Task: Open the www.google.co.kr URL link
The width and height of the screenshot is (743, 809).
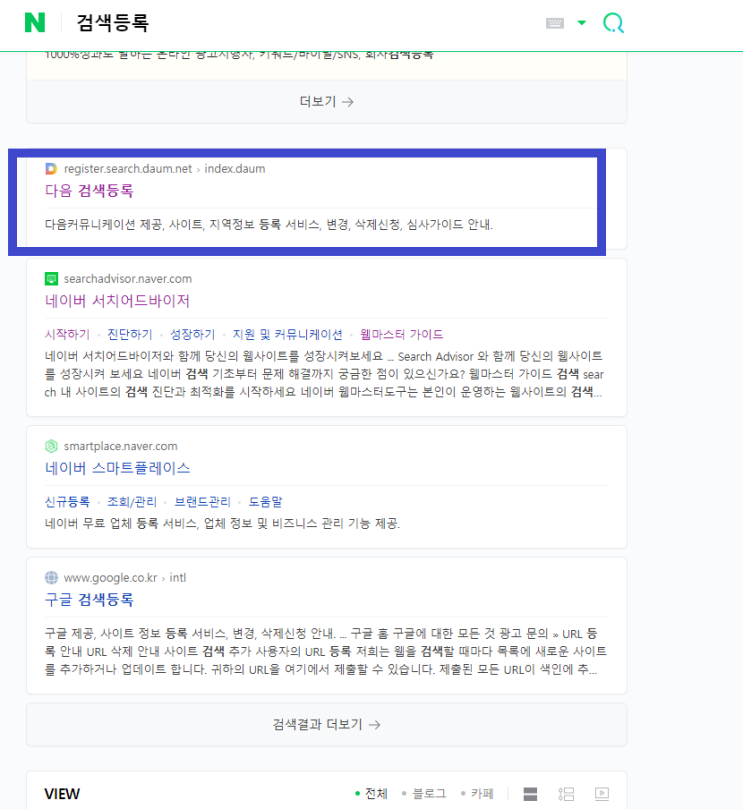Action: pyautogui.click(x=125, y=578)
